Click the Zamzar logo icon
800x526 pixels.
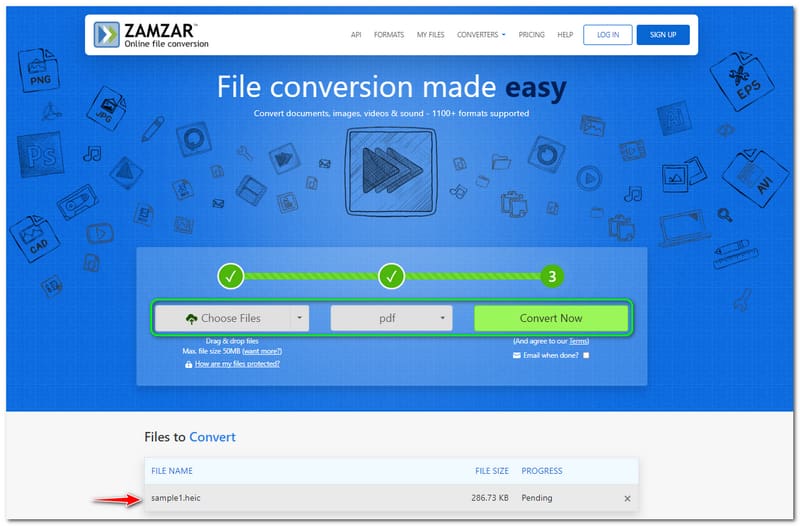107,34
